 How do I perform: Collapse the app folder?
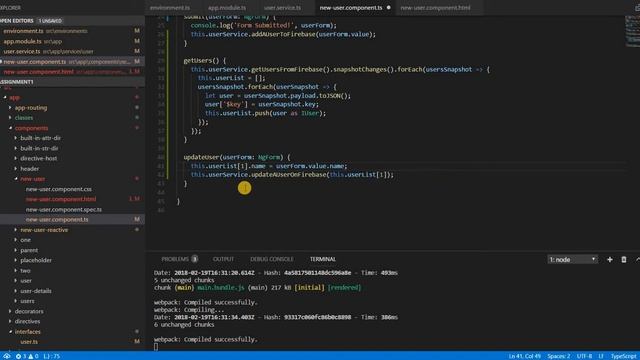point(14,98)
